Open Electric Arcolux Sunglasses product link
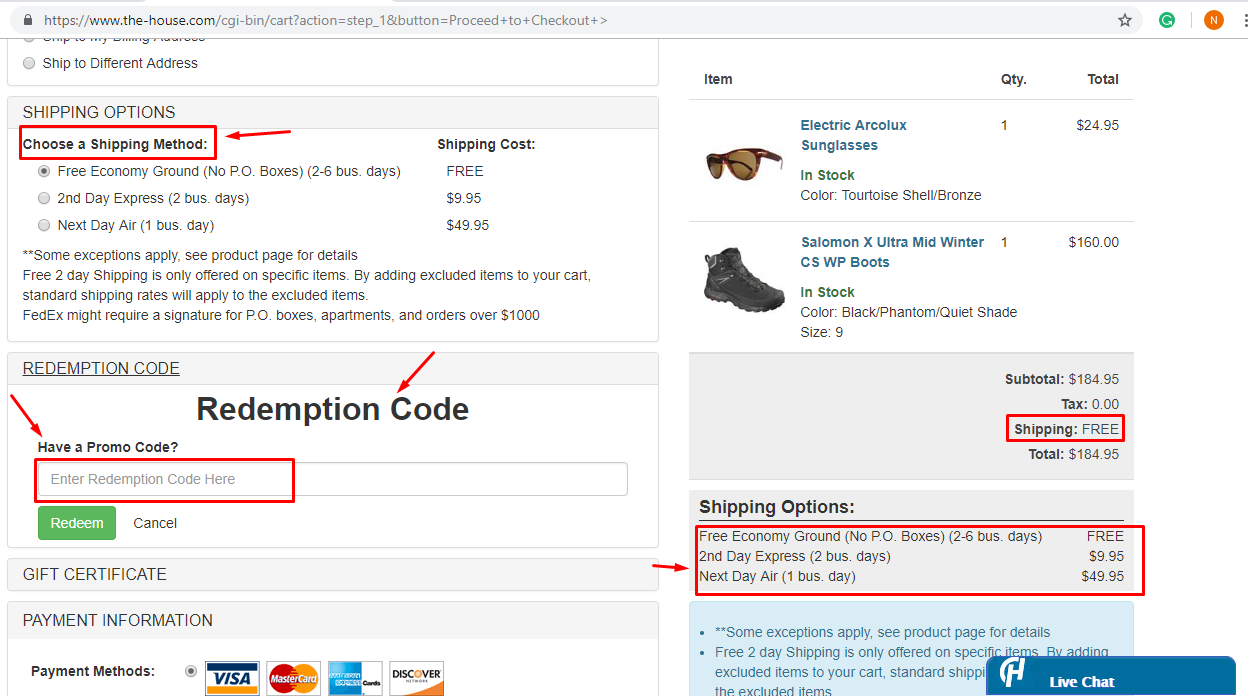Screen dimensions: 1248x696 coord(853,135)
